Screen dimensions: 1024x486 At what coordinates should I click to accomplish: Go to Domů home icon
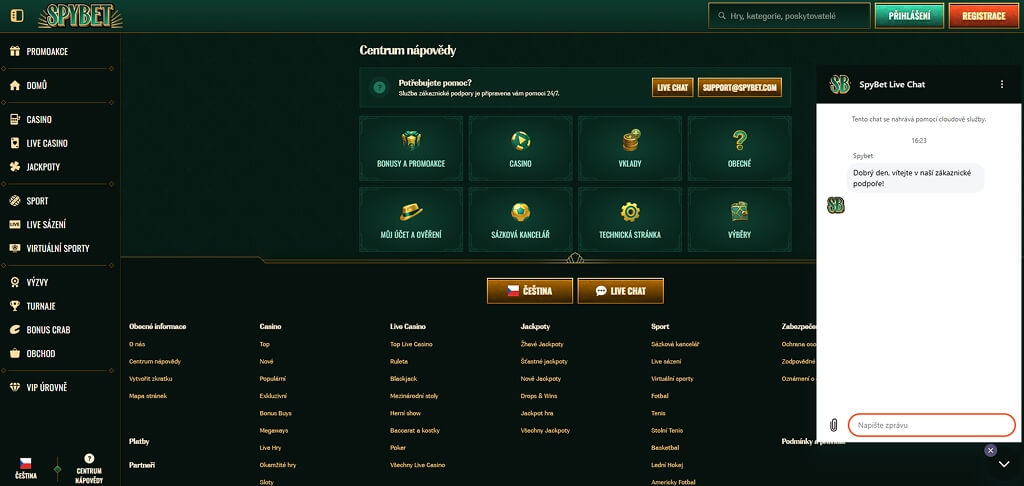[15, 86]
